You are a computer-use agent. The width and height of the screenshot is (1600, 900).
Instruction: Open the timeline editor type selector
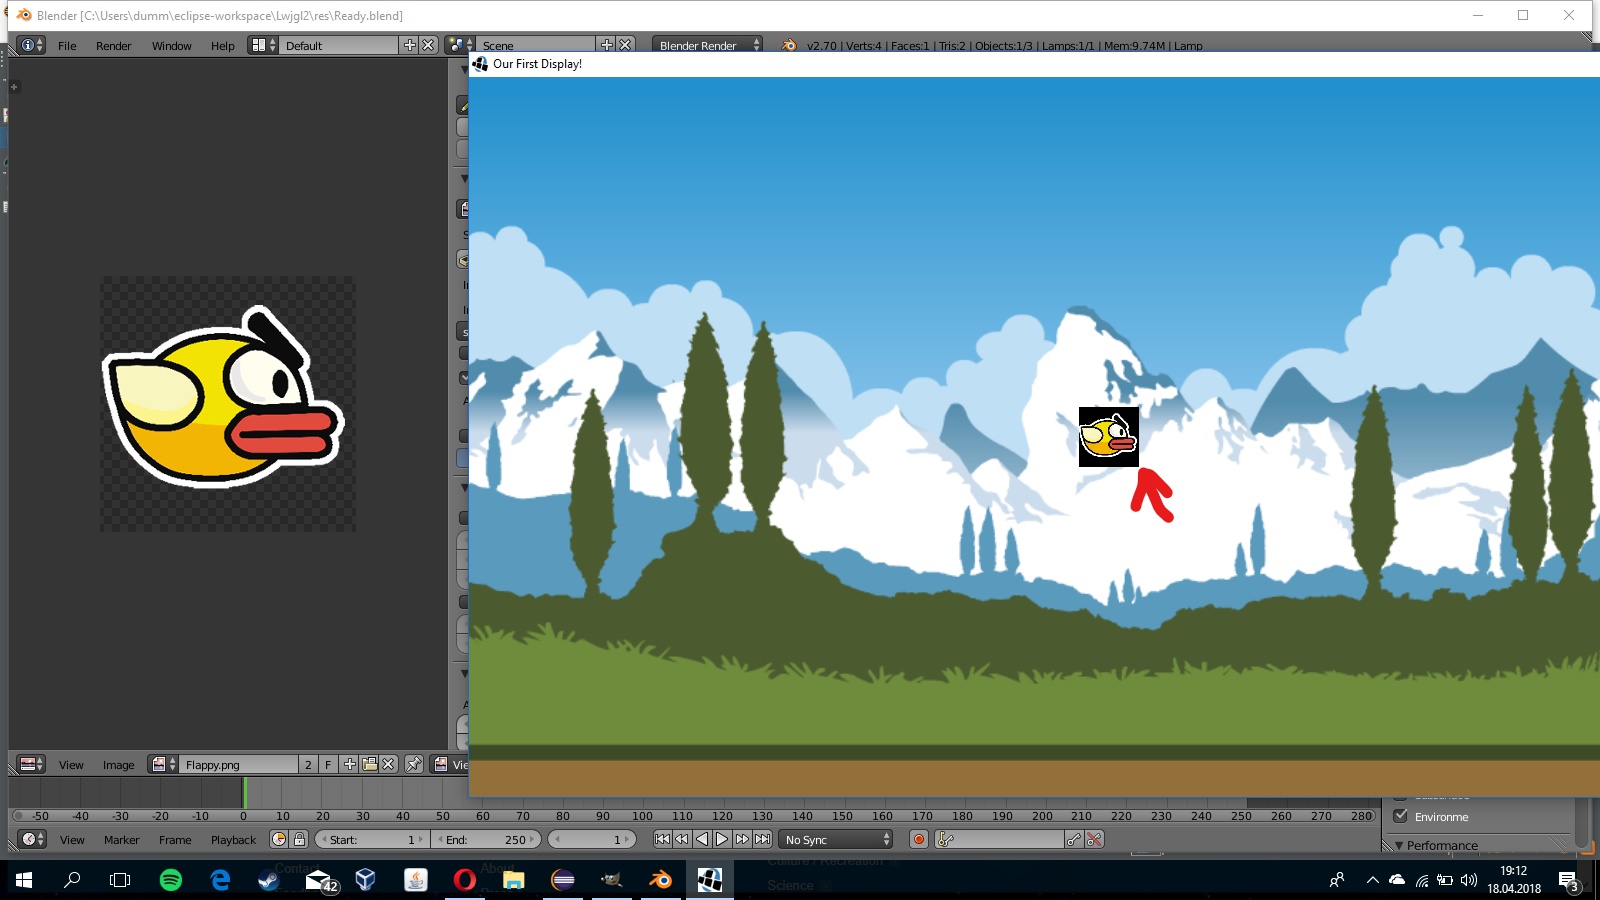click(32, 839)
